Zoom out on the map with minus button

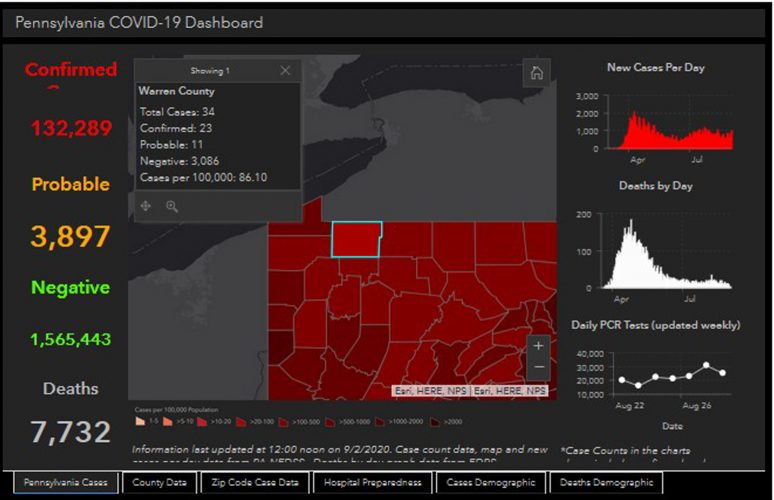(x=539, y=368)
